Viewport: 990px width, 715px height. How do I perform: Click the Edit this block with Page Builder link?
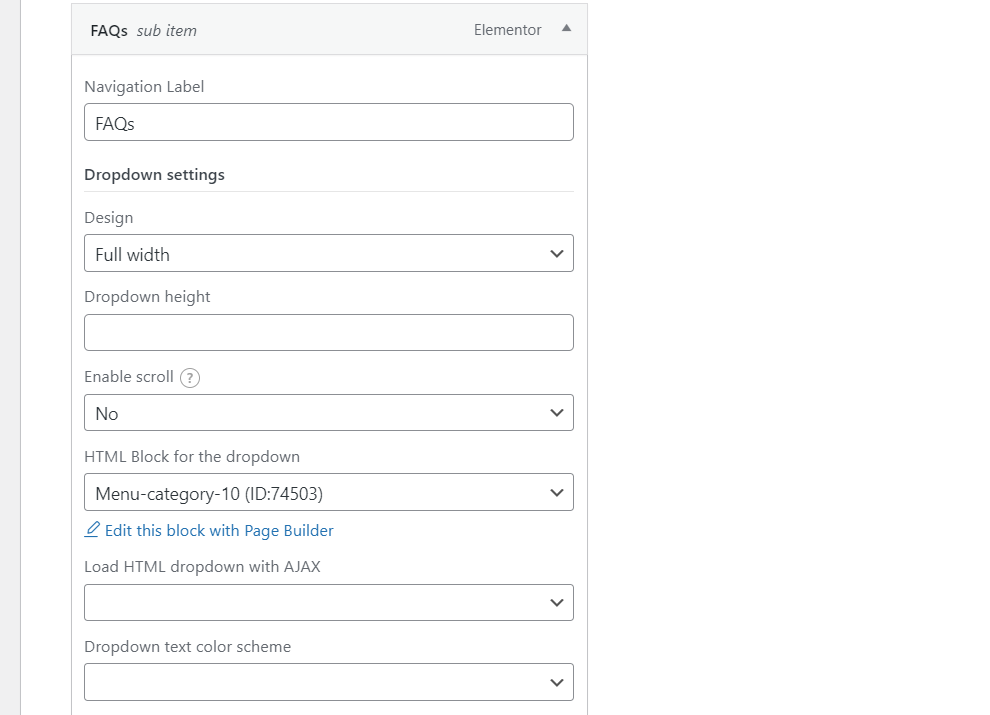pos(219,531)
